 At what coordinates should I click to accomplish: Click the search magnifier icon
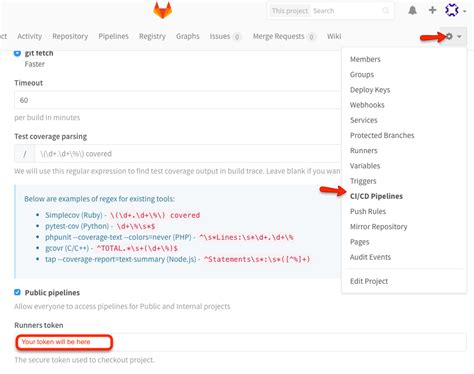(x=386, y=11)
